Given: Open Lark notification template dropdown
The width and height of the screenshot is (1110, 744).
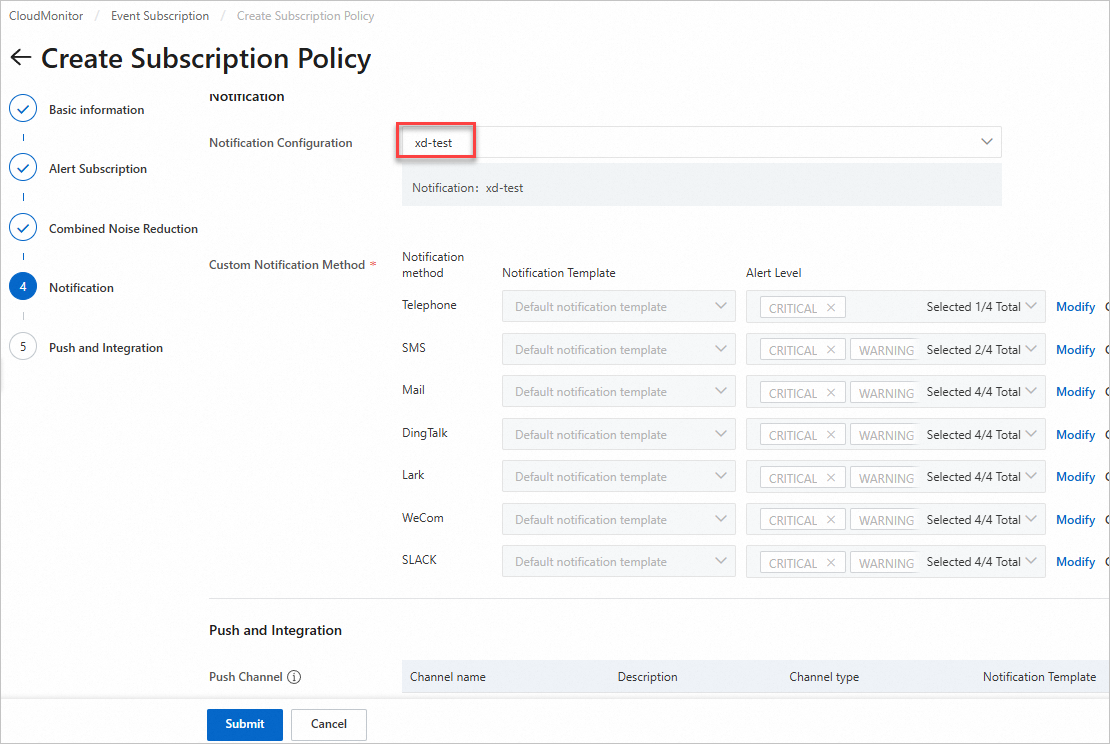Looking at the screenshot, I should tap(619, 476).
